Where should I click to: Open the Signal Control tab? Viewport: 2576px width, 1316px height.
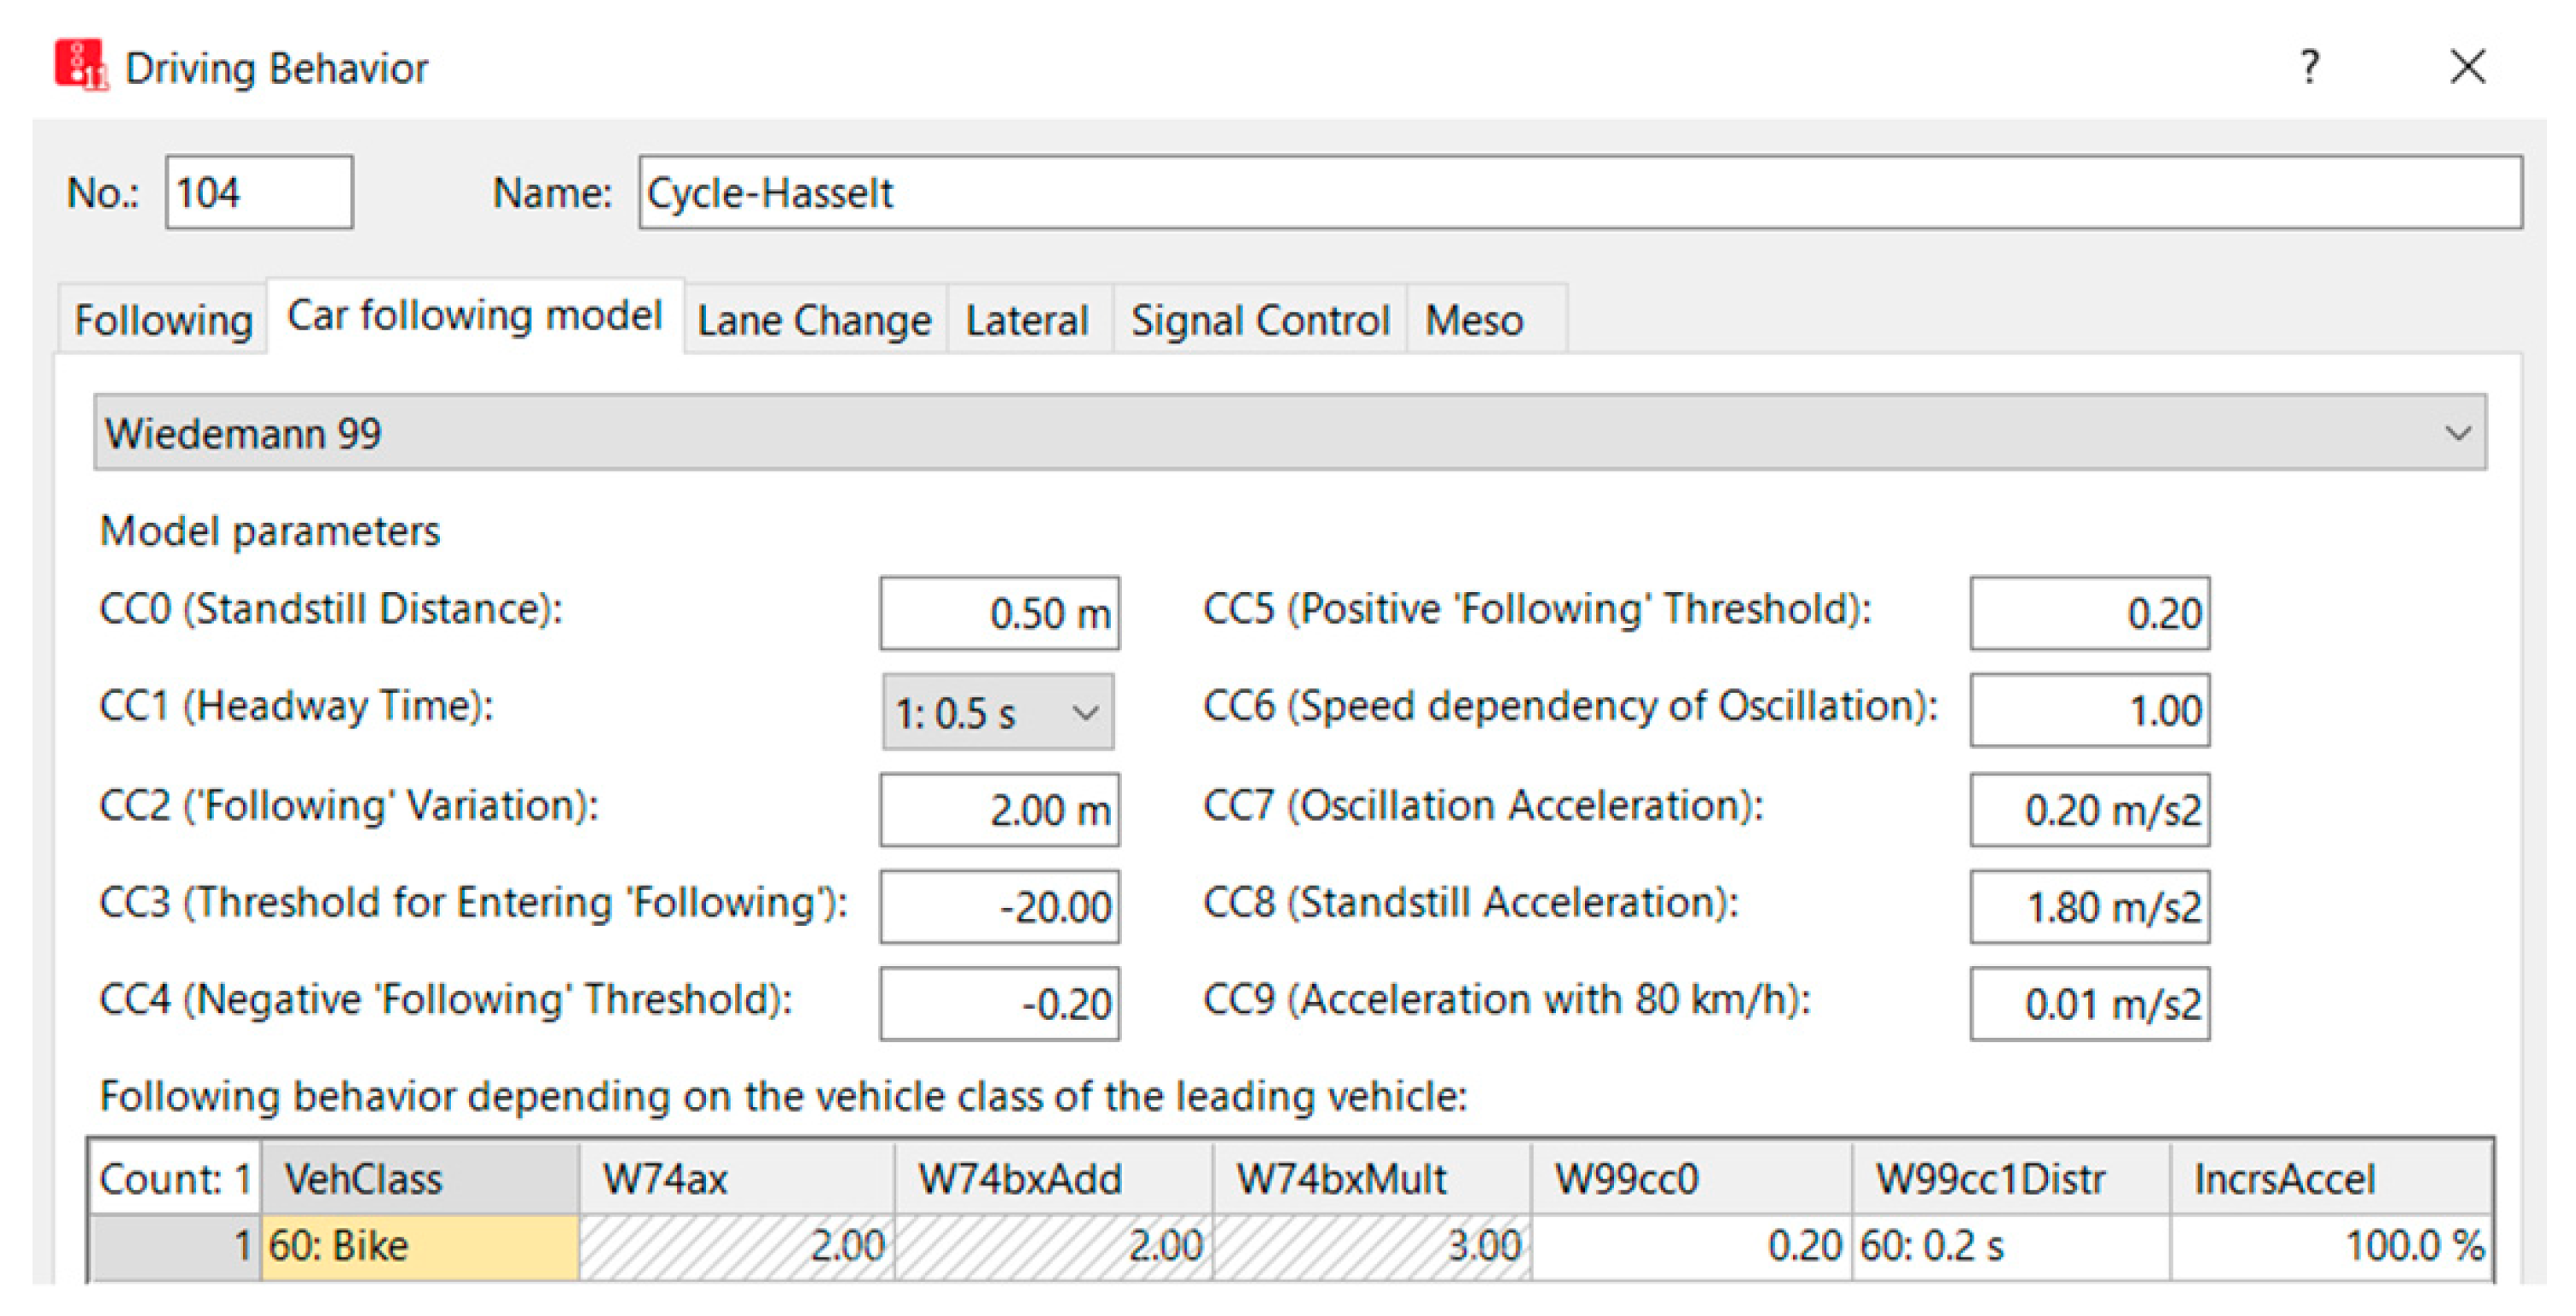[1260, 320]
